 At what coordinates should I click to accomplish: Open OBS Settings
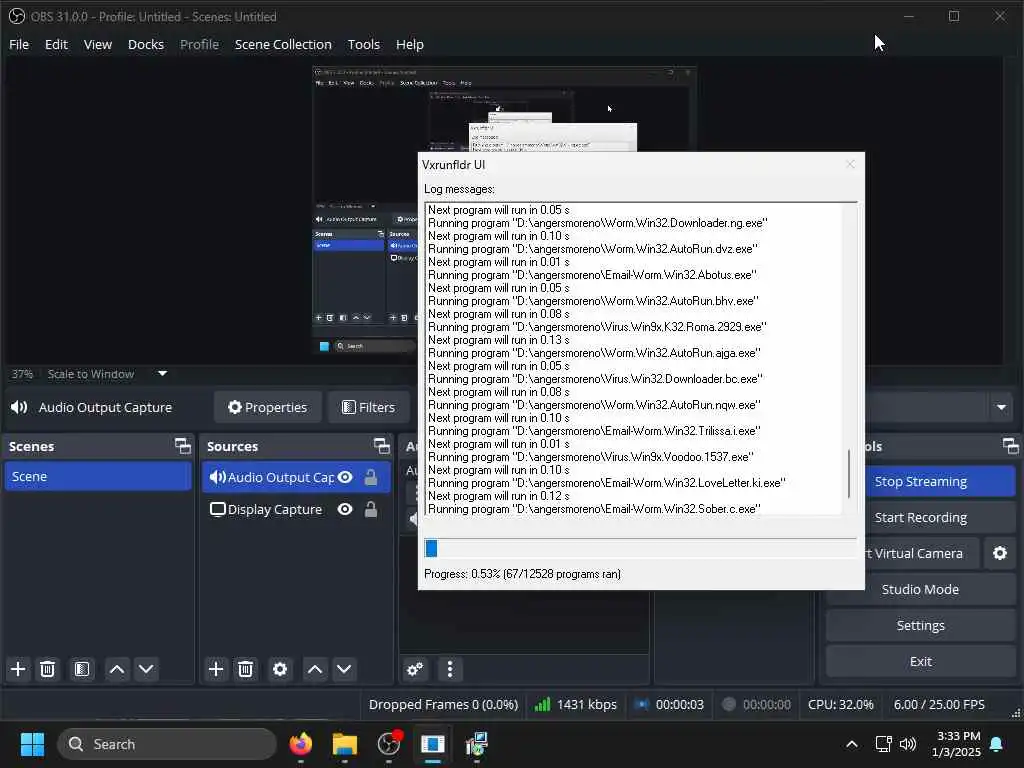(x=921, y=626)
